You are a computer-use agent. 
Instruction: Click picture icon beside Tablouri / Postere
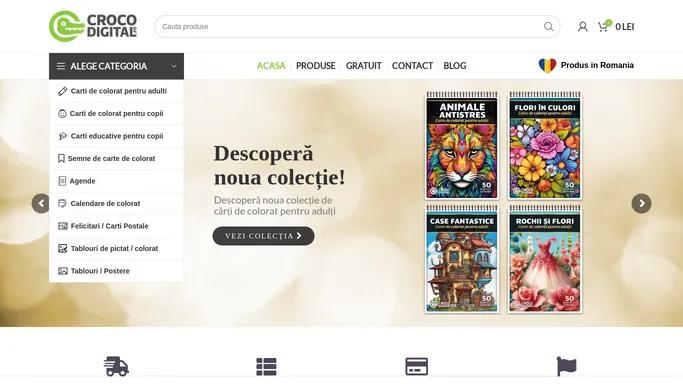click(63, 271)
